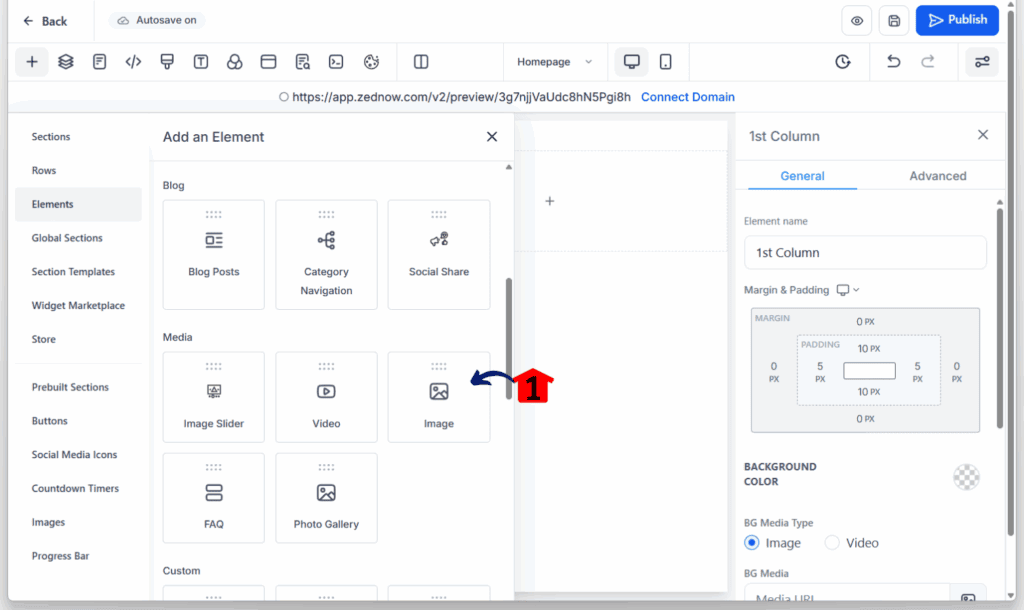The height and width of the screenshot is (610, 1024).
Task: Open the Connect Domain link
Action: point(688,97)
